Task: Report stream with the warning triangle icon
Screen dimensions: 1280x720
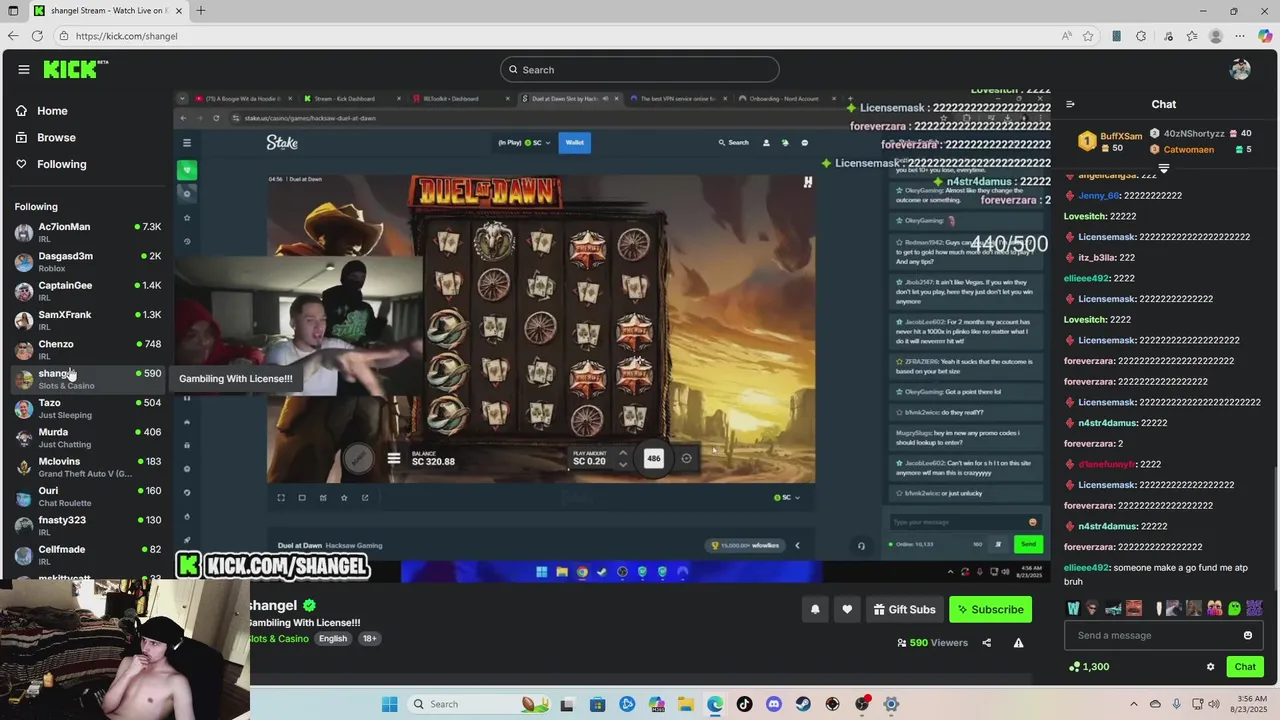Action: click(1018, 643)
